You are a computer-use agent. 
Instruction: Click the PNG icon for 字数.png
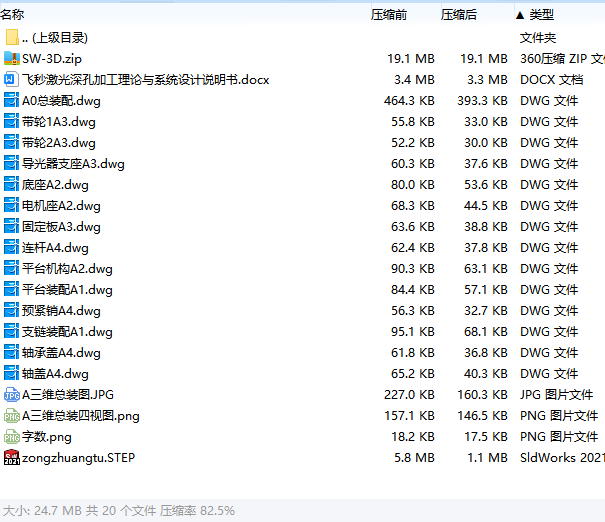point(12,436)
